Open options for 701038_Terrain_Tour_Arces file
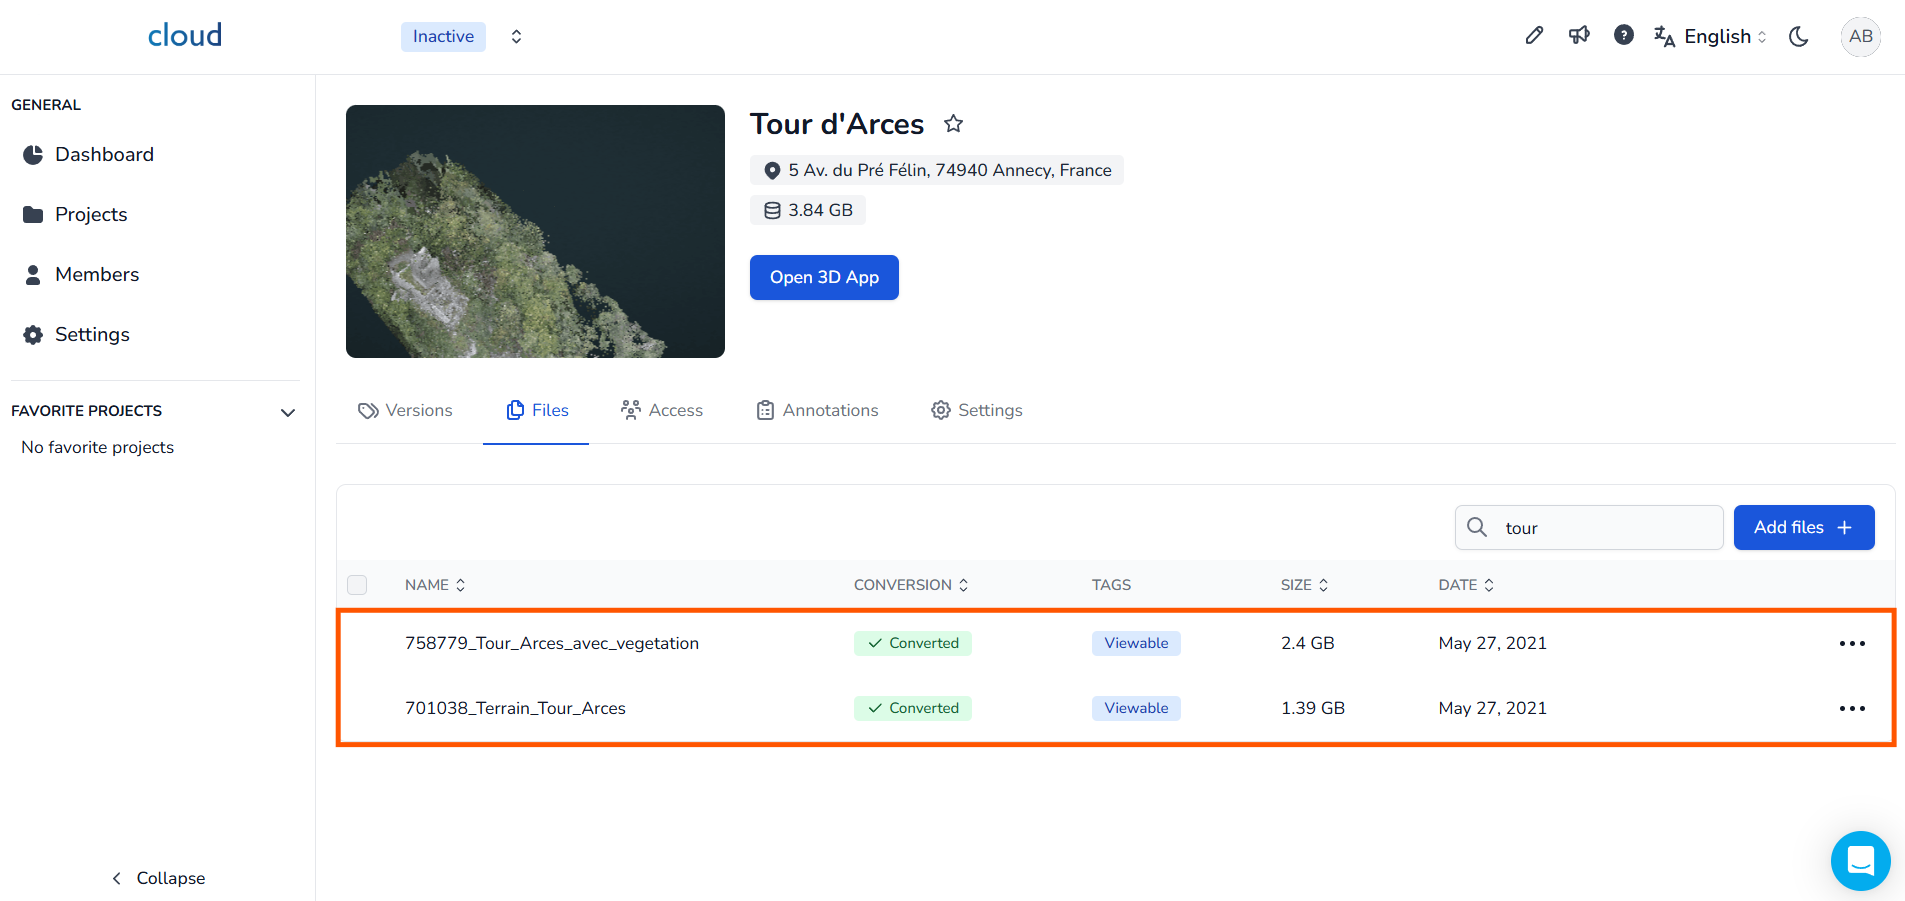 [x=1852, y=709]
